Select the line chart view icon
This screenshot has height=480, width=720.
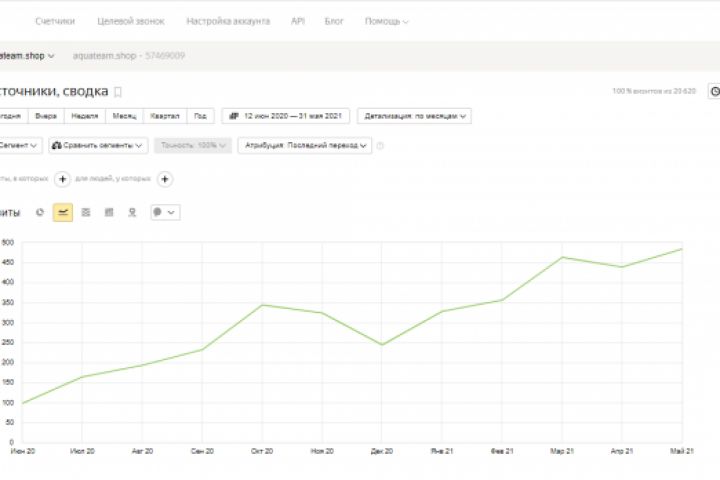tap(63, 212)
